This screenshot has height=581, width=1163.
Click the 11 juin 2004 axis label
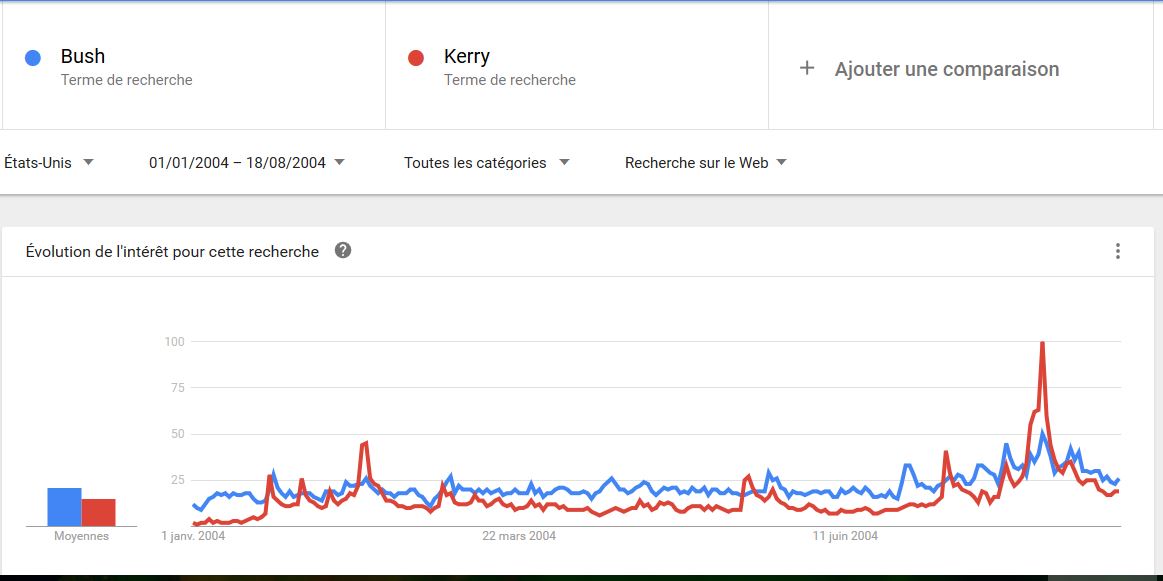pyautogui.click(x=845, y=536)
